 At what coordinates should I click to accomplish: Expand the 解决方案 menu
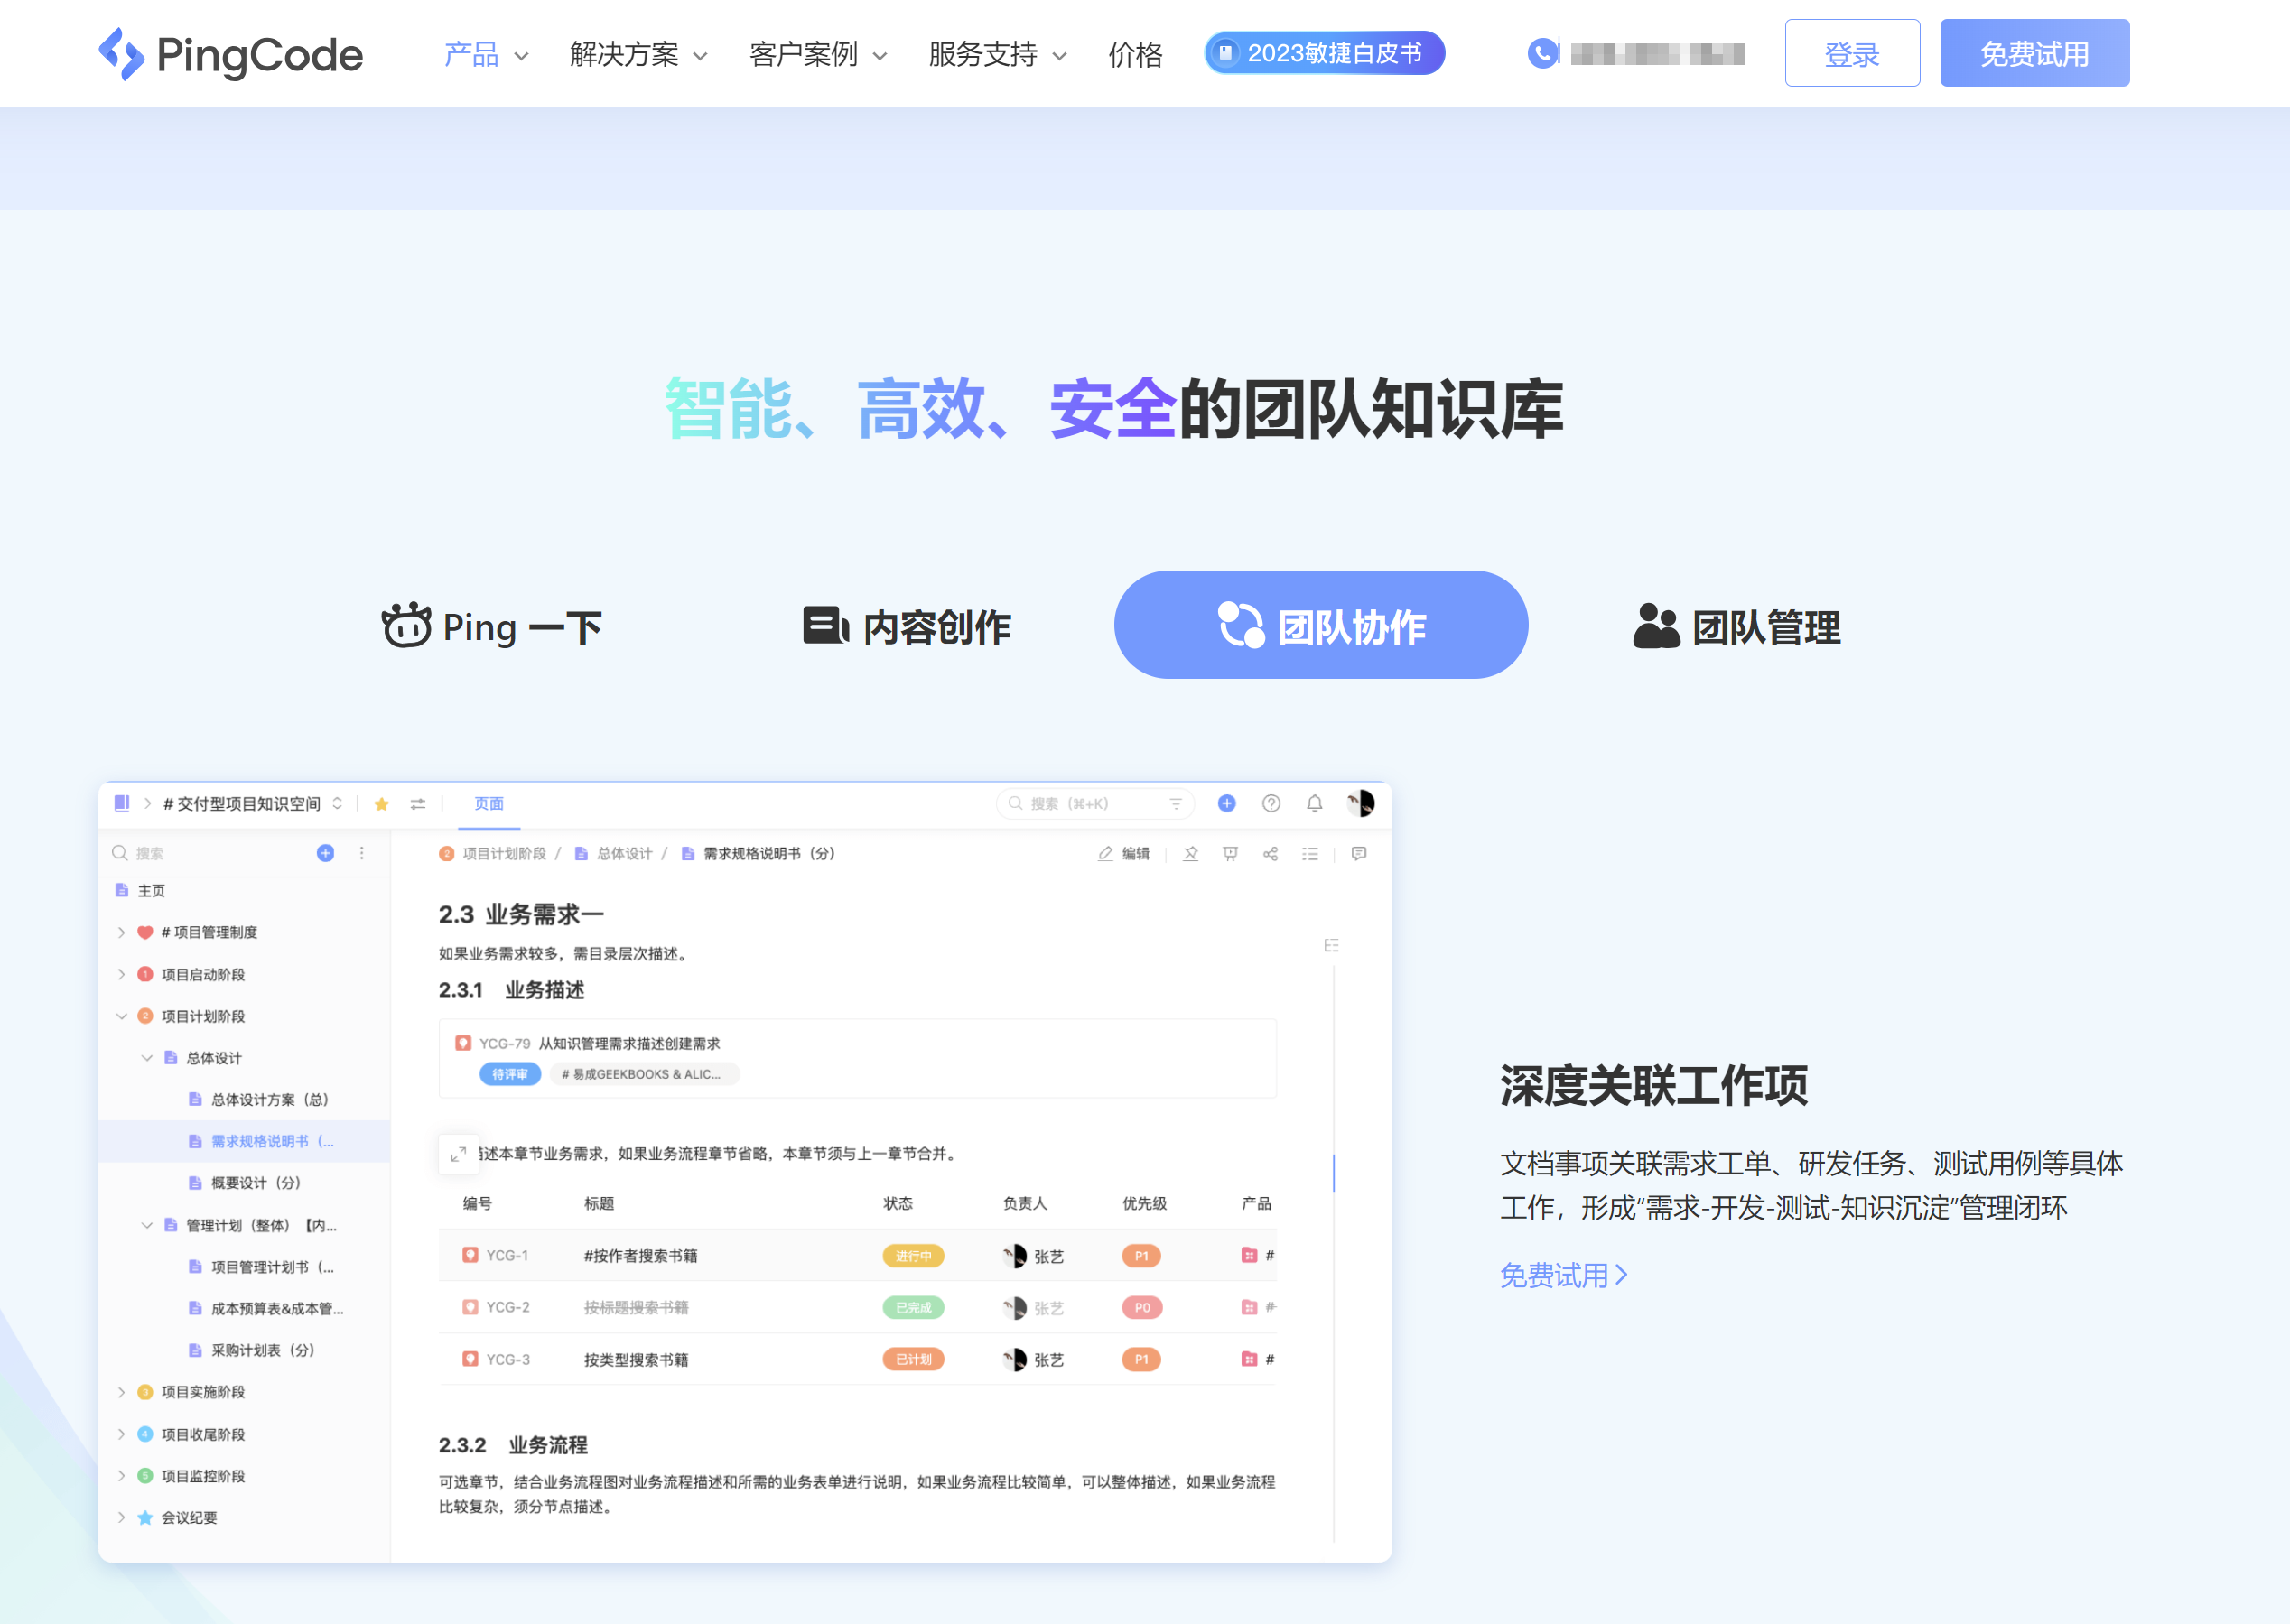tap(638, 54)
